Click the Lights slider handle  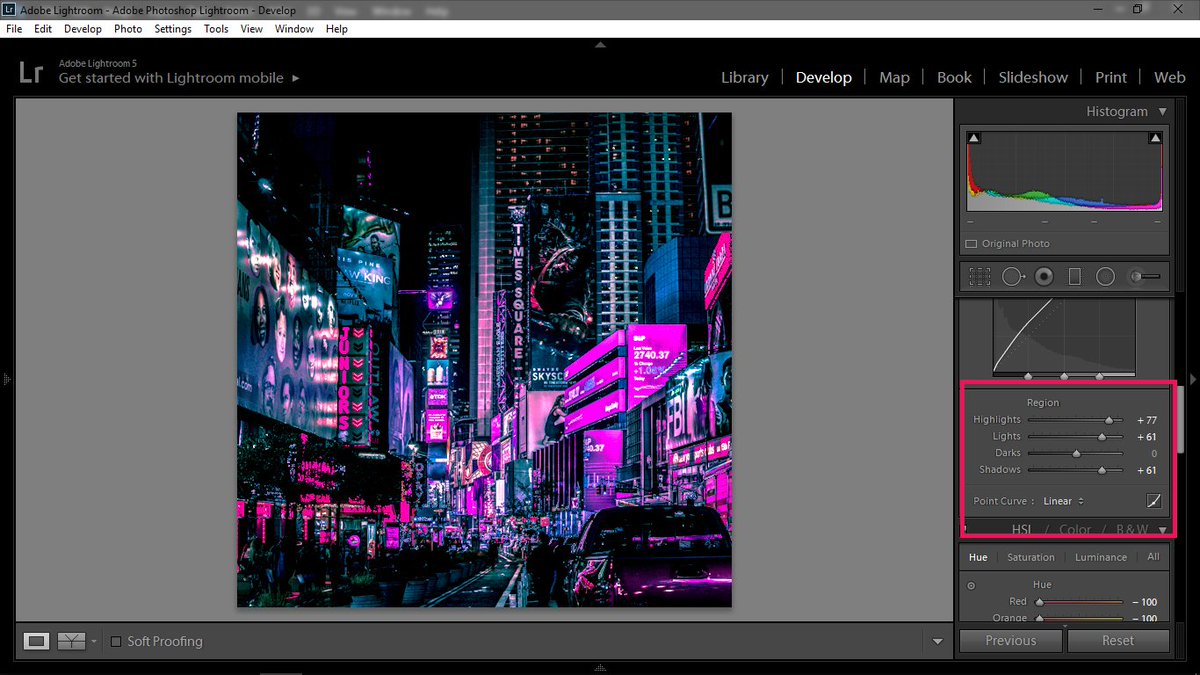click(x=1102, y=437)
